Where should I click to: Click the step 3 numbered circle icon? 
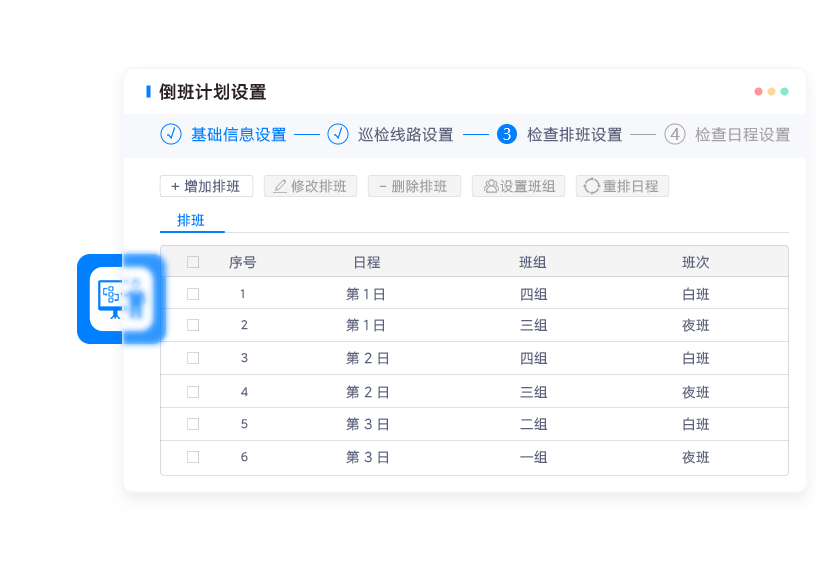(506, 134)
